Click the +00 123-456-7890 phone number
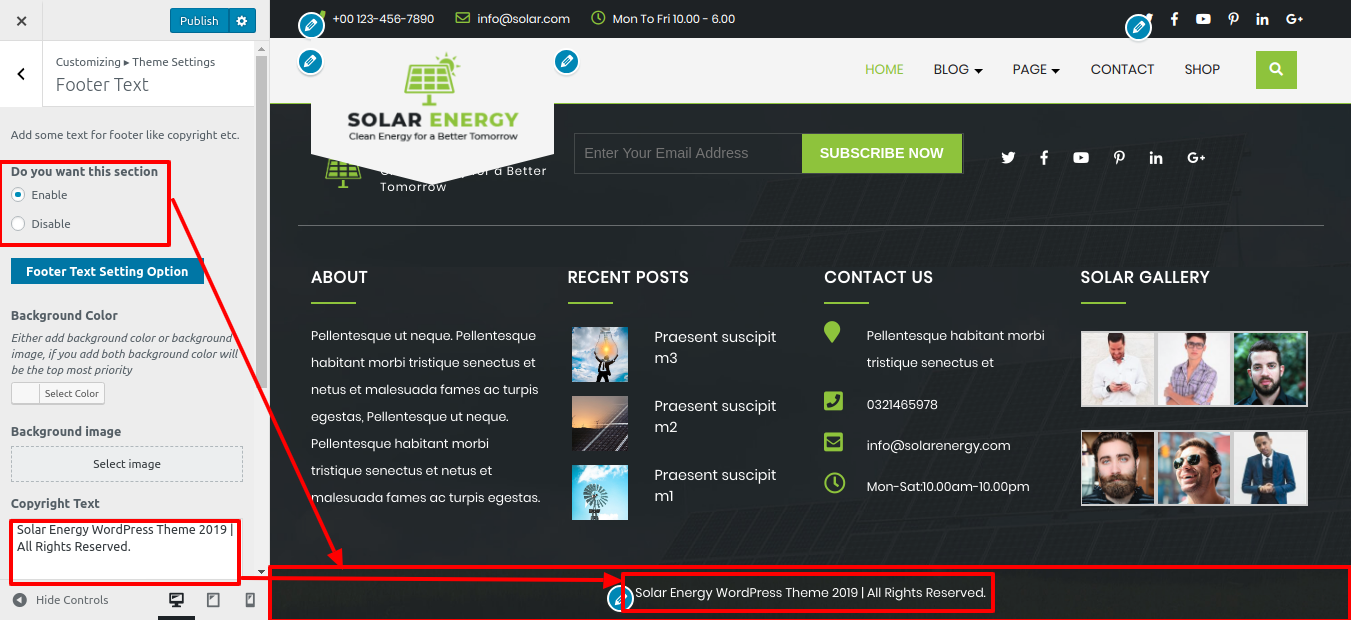The width and height of the screenshot is (1351, 620). [383, 19]
